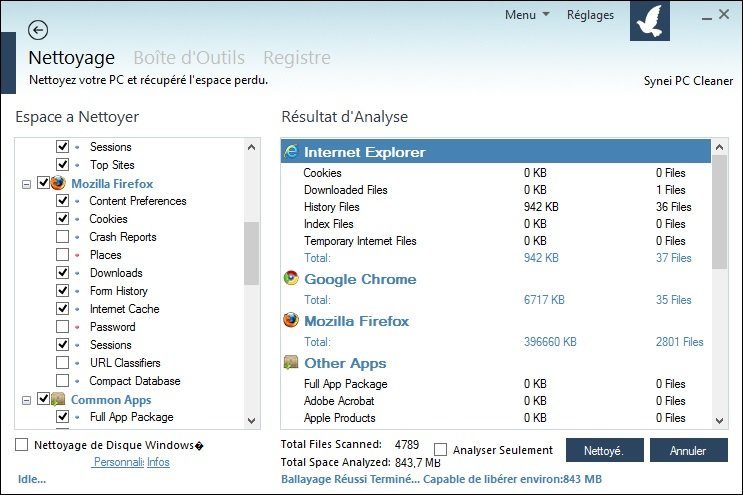Enable the Crash Reports checkbox

click(63, 236)
